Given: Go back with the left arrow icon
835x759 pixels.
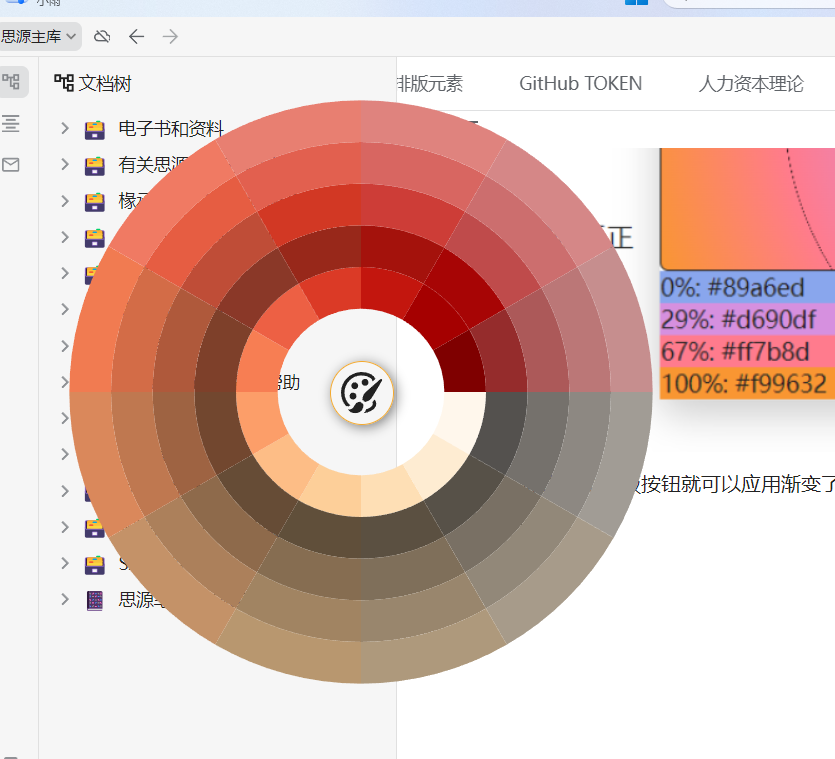Looking at the screenshot, I should (x=137, y=37).
